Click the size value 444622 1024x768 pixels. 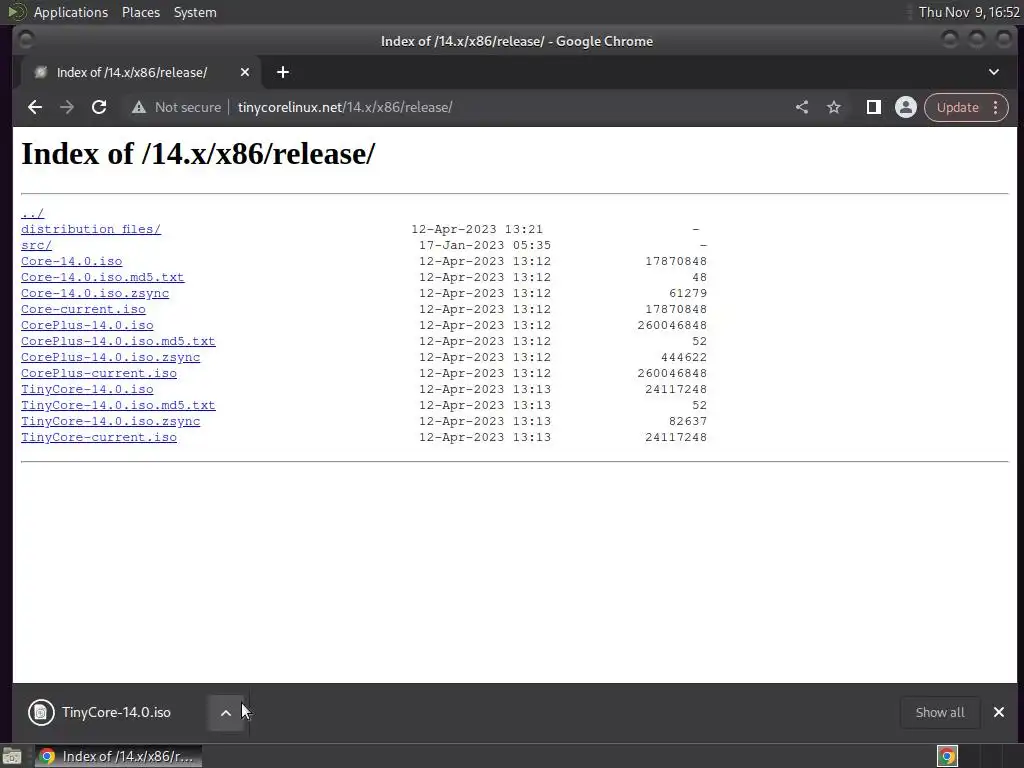click(x=684, y=357)
